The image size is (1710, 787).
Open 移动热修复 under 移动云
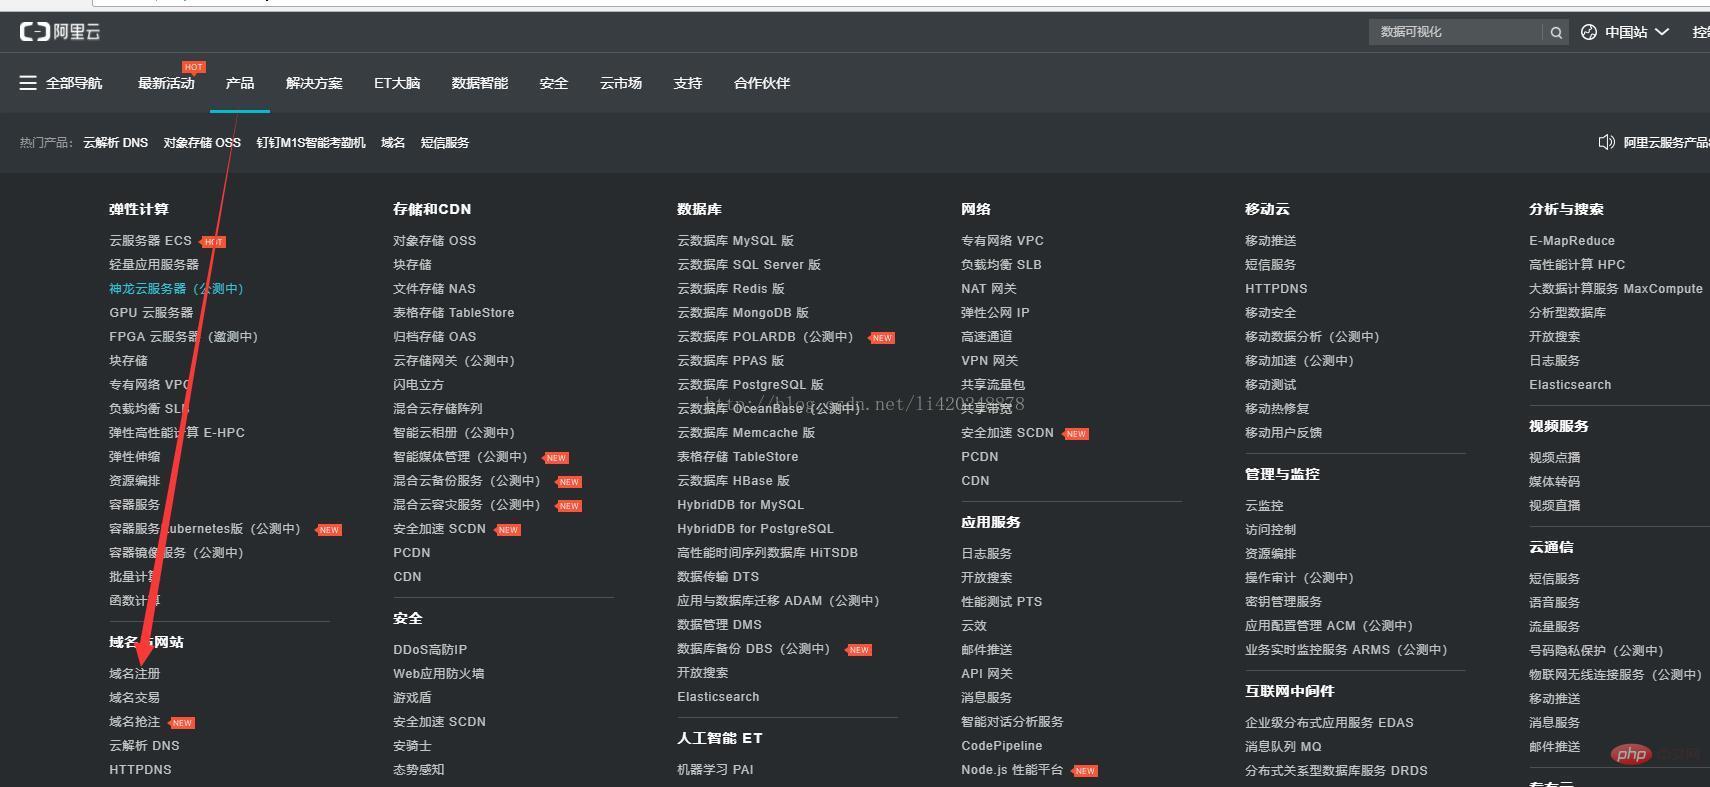1277,409
